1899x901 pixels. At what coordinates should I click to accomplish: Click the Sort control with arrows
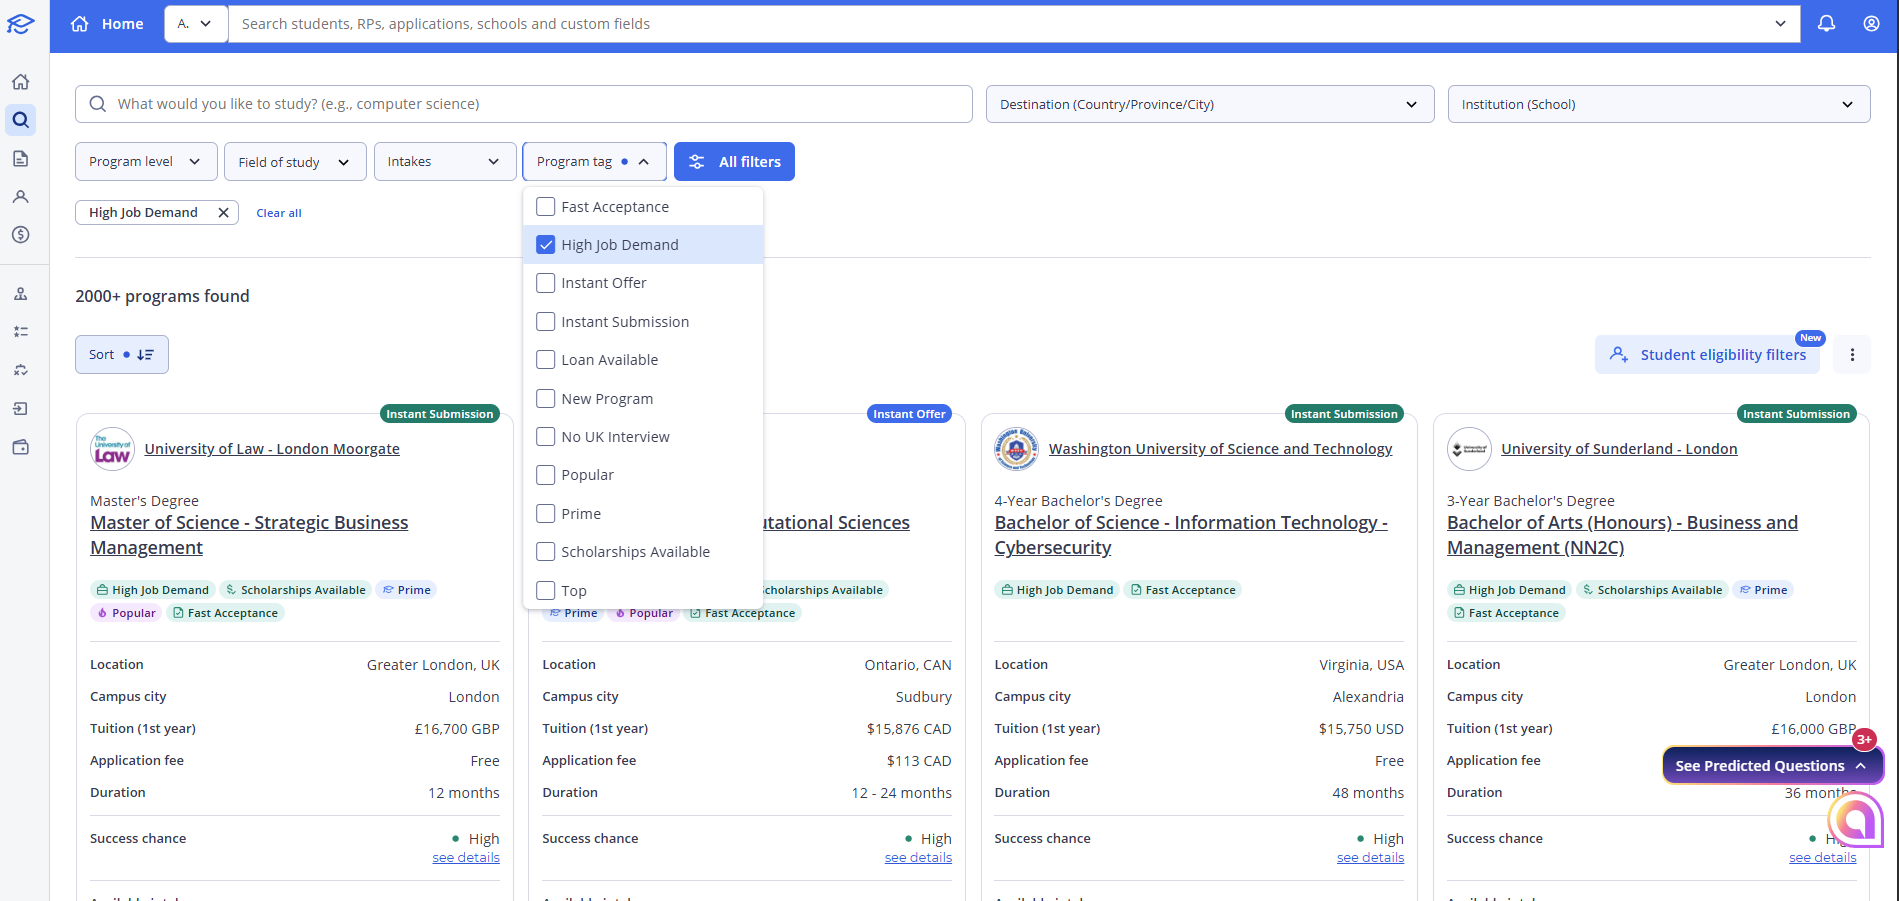click(x=121, y=354)
